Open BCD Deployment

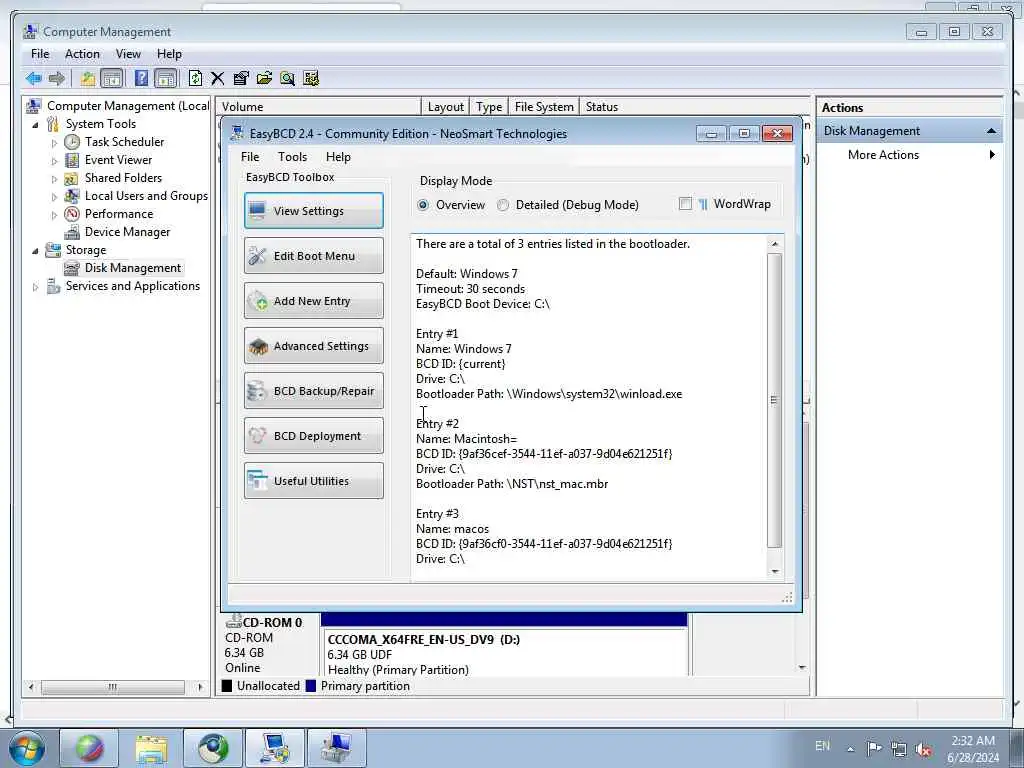point(313,436)
